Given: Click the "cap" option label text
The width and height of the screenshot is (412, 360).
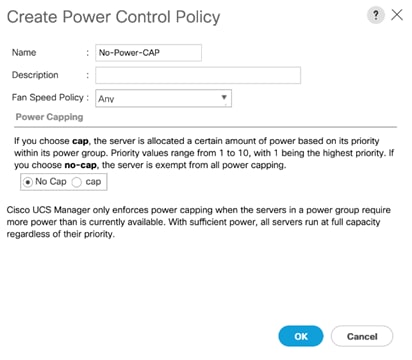Looking at the screenshot, I should tap(93, 182).
